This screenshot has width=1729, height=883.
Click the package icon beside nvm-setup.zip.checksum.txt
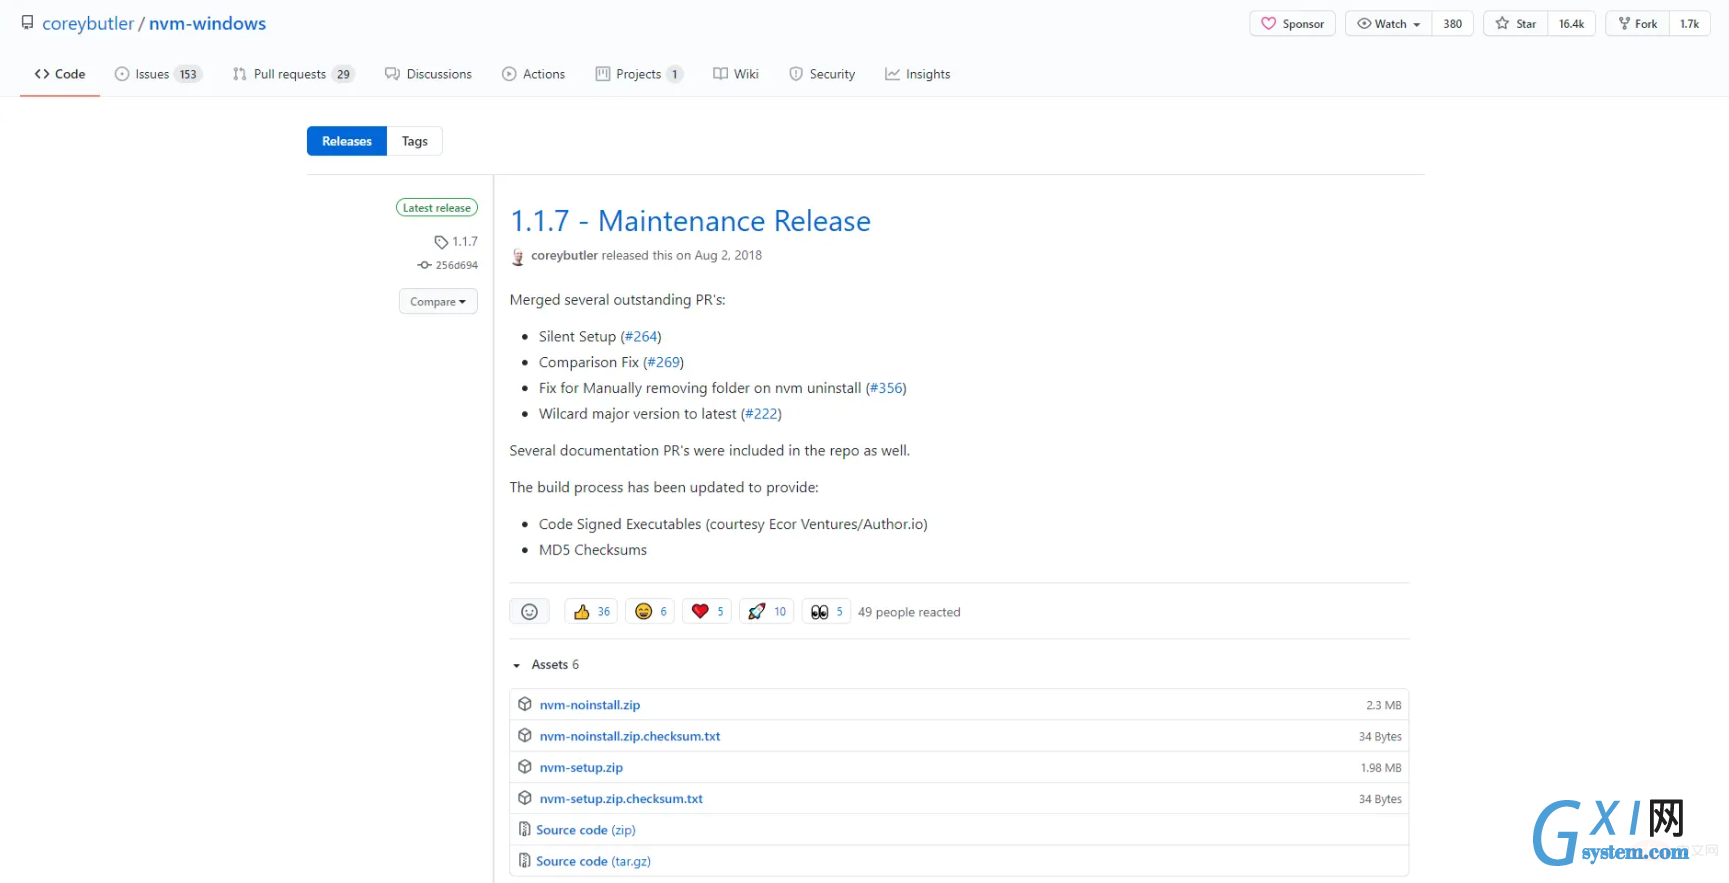click(x=525, y=797)
